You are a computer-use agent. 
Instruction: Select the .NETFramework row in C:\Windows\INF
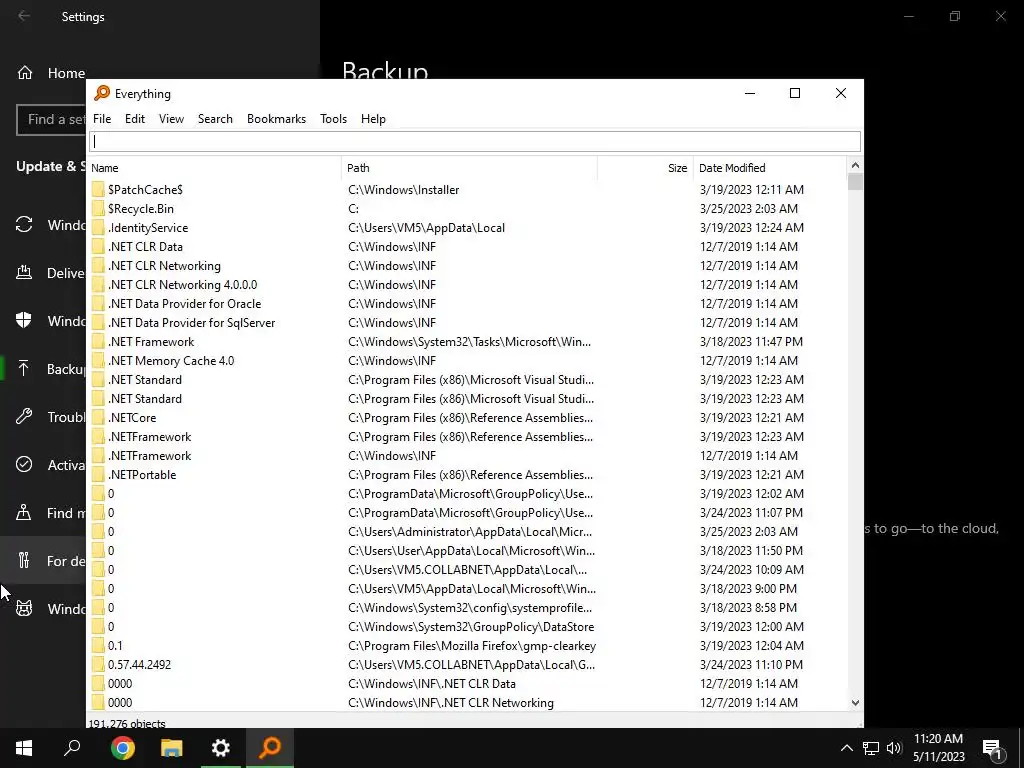click(467, 455)
